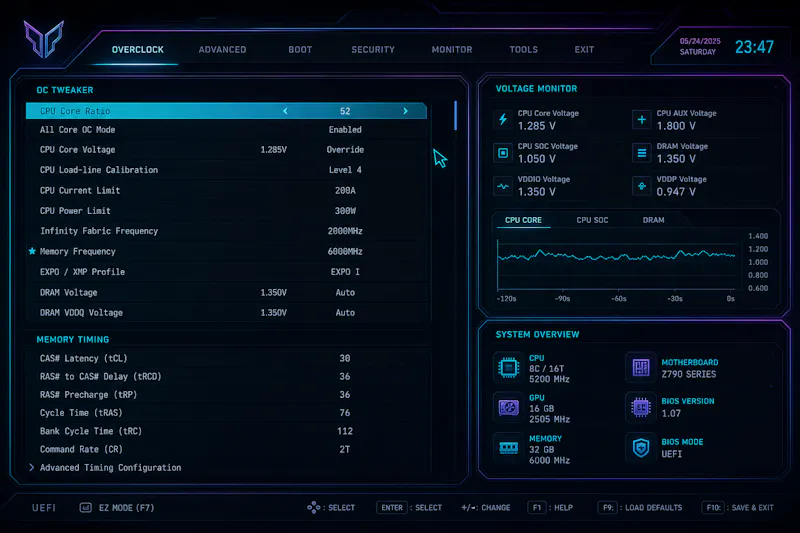The width and height of the screenshot is (800, 533).
Task: Select the CPU Current Limit 200A value
Action: coord(345,190)
